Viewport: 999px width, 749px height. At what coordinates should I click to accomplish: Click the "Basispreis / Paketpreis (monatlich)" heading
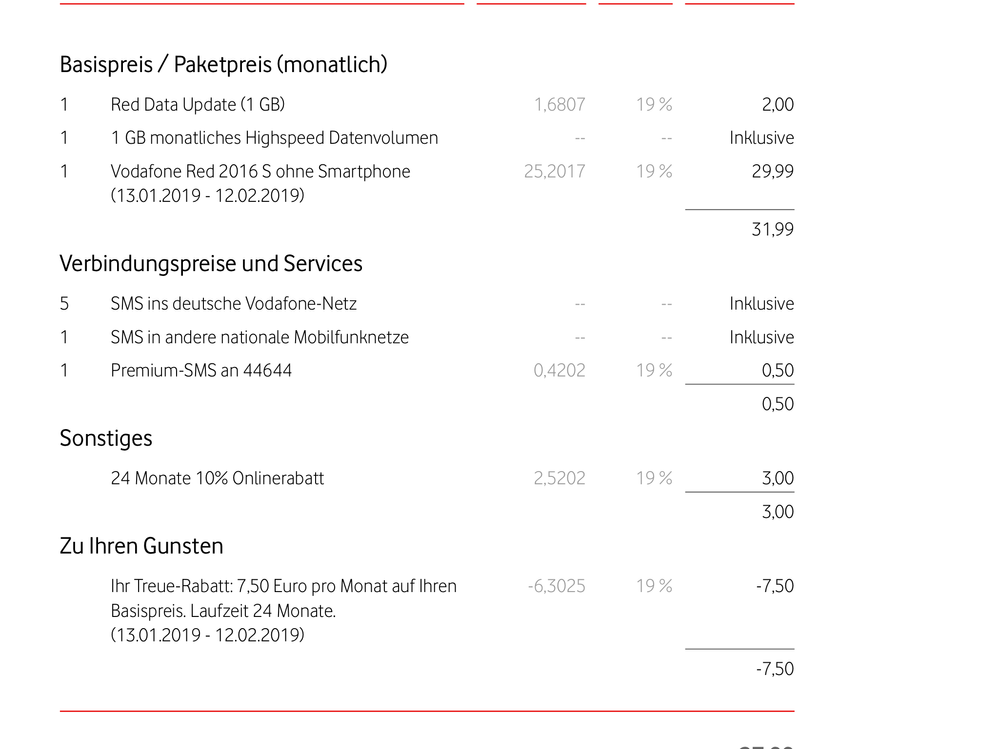(223, 65)
